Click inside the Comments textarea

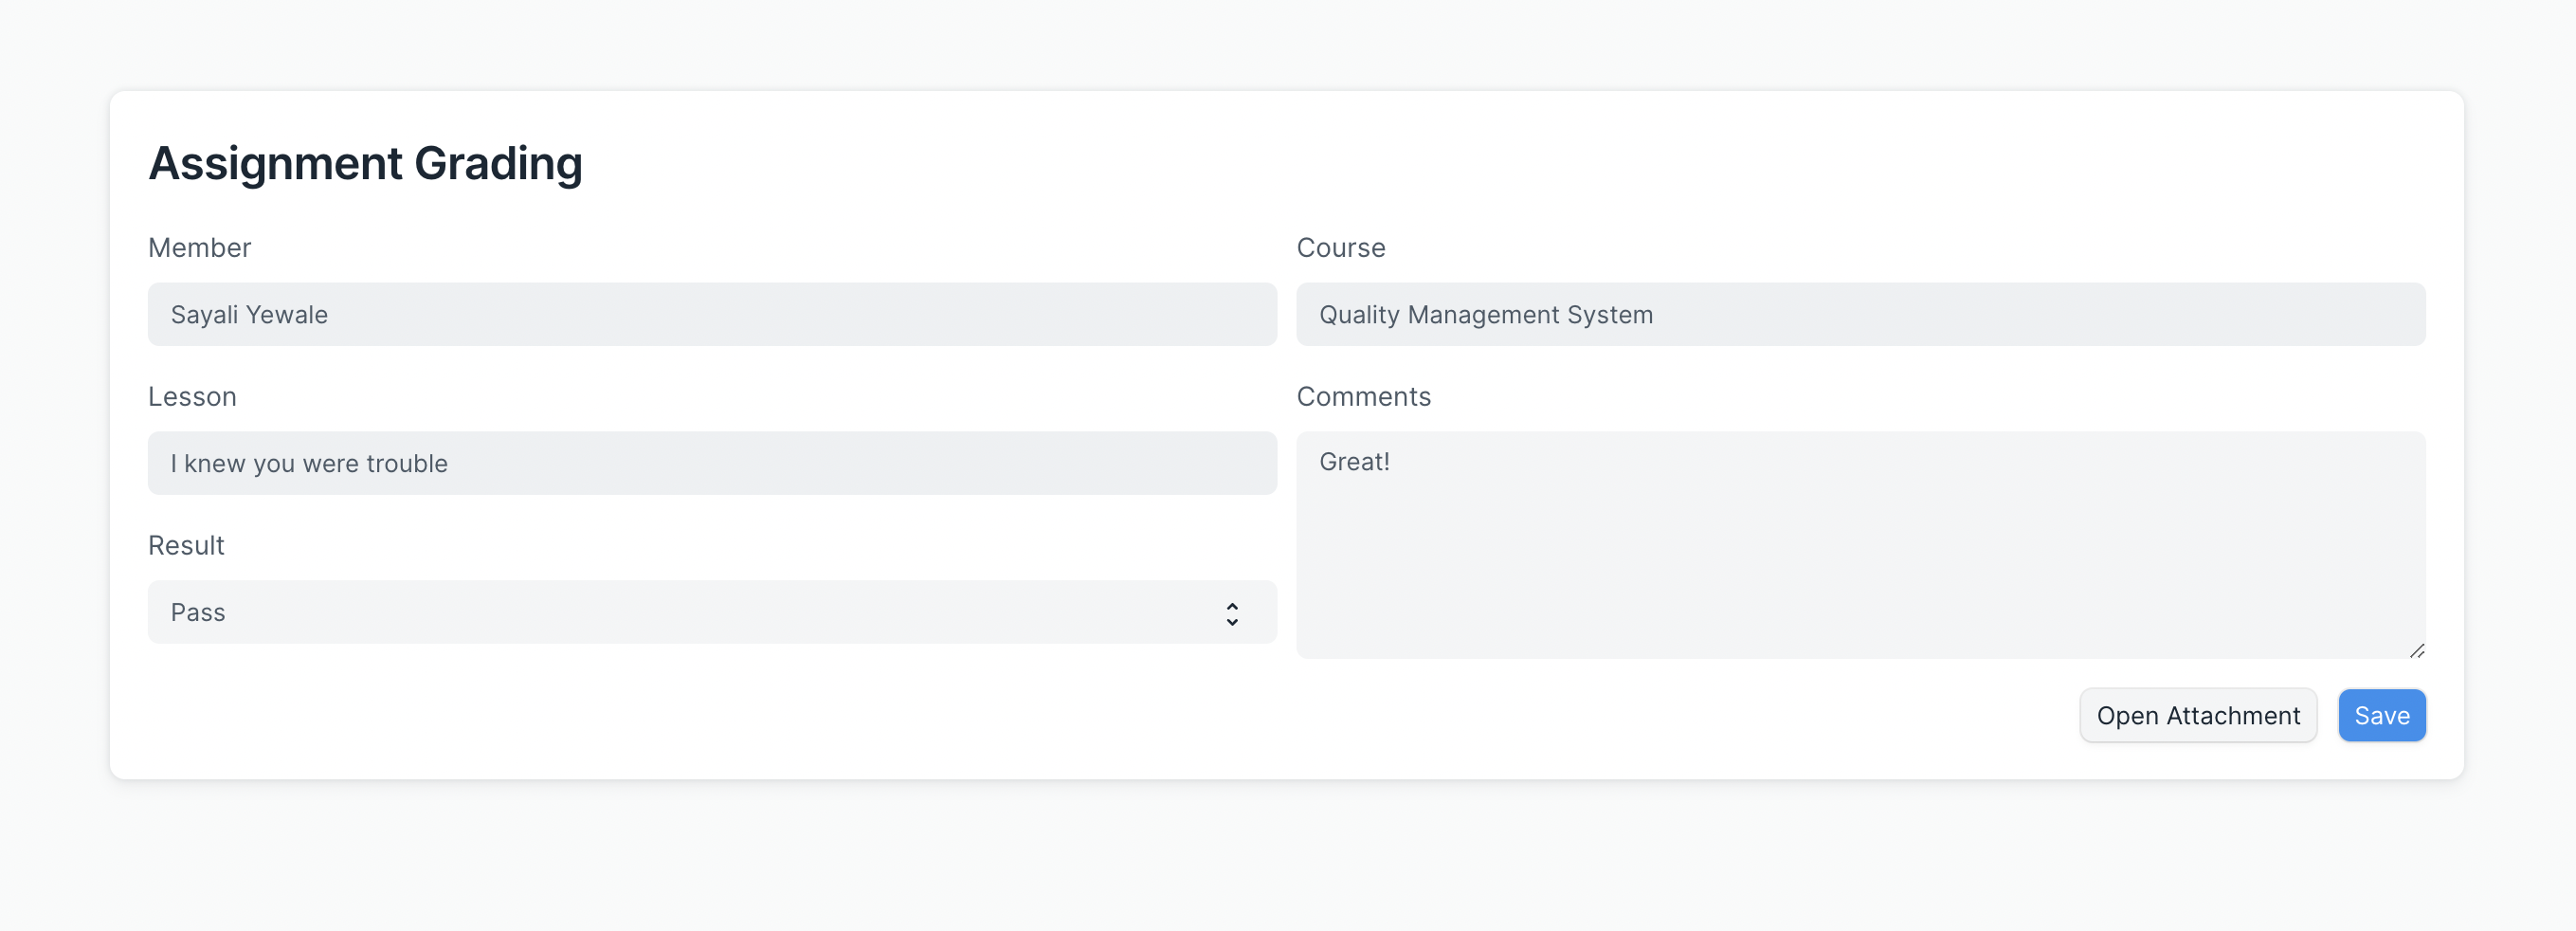(1860, 545)
